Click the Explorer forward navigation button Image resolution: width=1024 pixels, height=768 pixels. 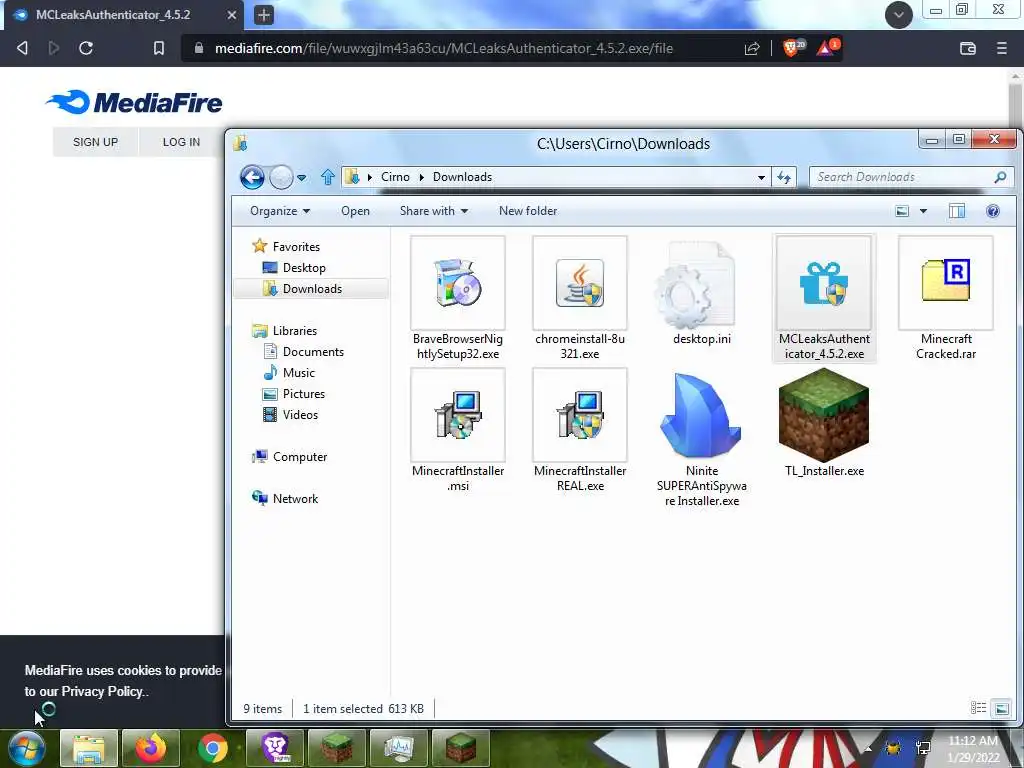click(281, 177)
